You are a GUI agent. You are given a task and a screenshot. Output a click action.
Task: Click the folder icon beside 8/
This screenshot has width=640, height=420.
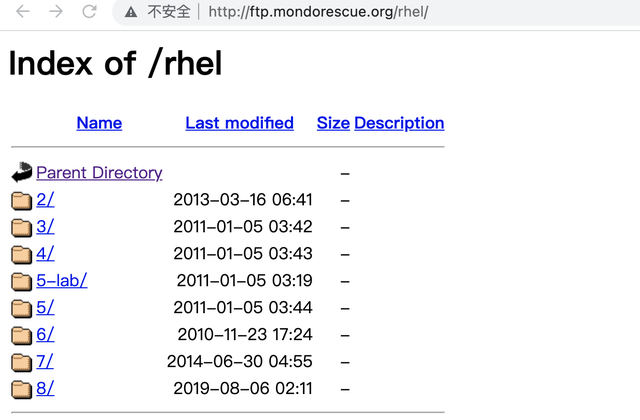pos(22,389)
